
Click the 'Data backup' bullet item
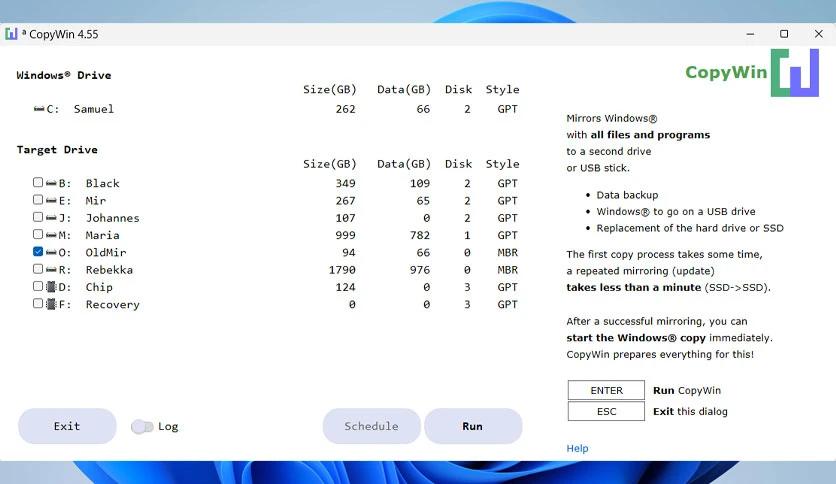627,195
